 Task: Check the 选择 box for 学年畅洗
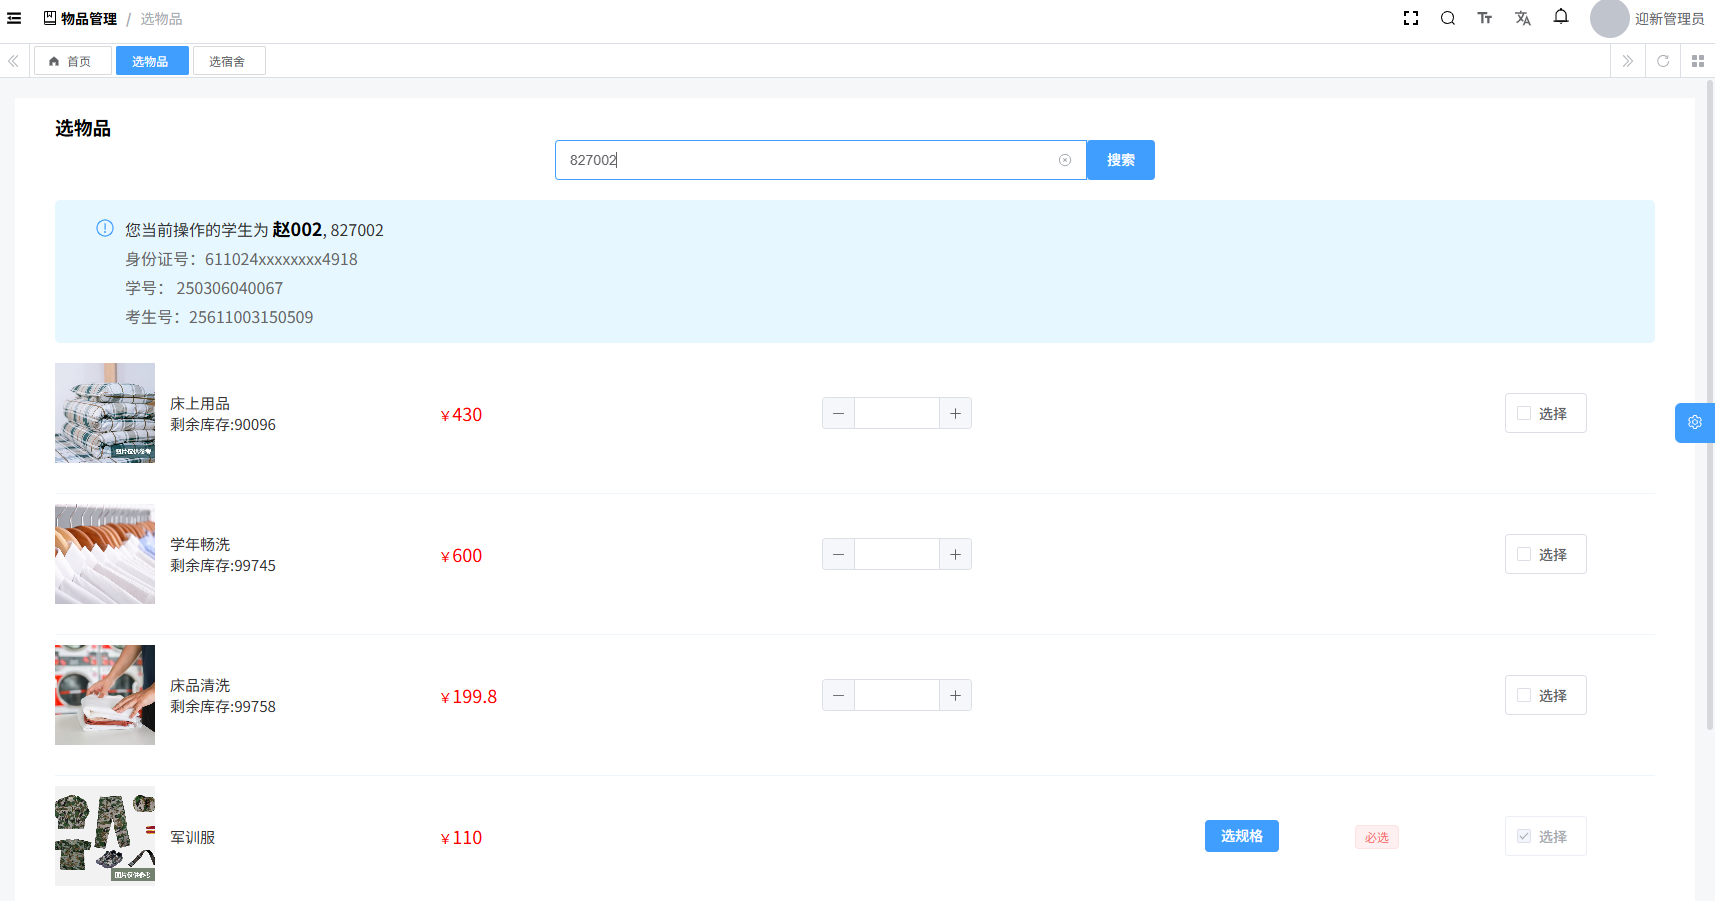pyautogui.click(x=1524, y=554)
